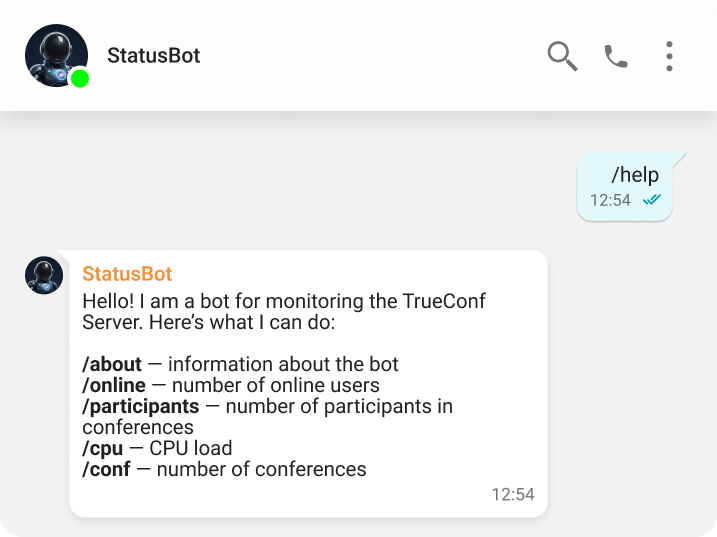Click the "CPU load" description text

pyautogui.click(x=191, y=448)
